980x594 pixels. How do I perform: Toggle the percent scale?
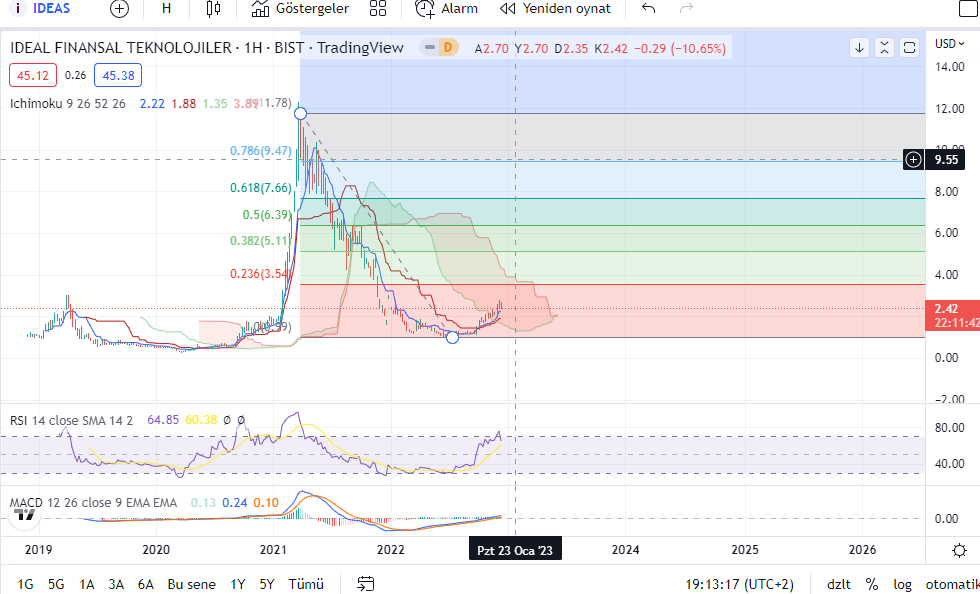[x=871, y=584]
